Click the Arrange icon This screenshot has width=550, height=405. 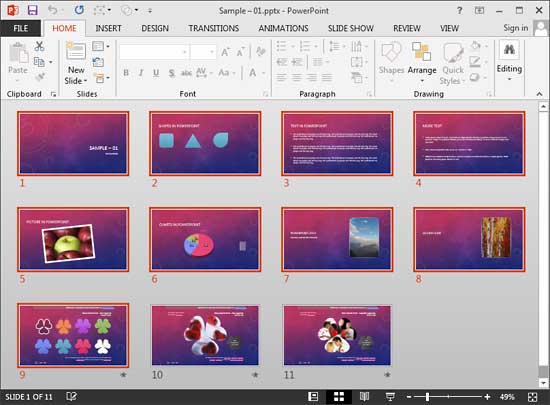(422, 52)
